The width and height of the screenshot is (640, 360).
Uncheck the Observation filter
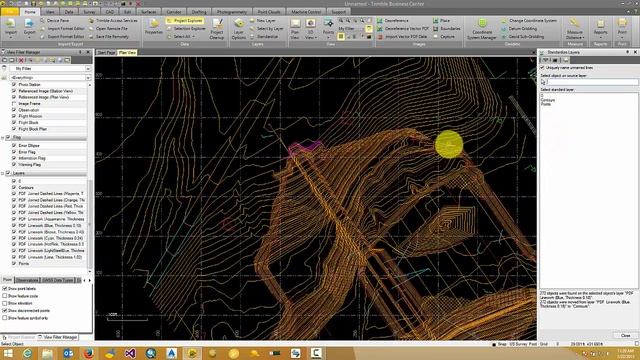[x=14, y=110]
